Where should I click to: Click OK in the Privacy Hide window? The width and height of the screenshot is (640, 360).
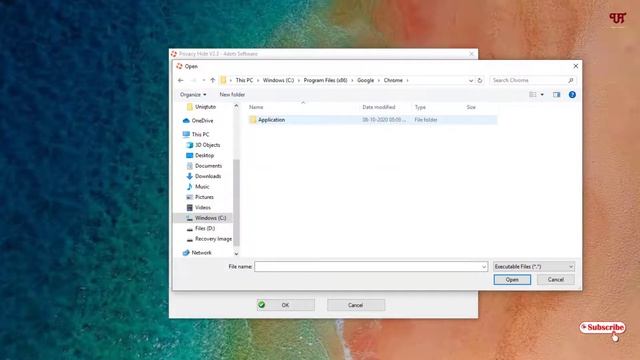coord(286,305)
